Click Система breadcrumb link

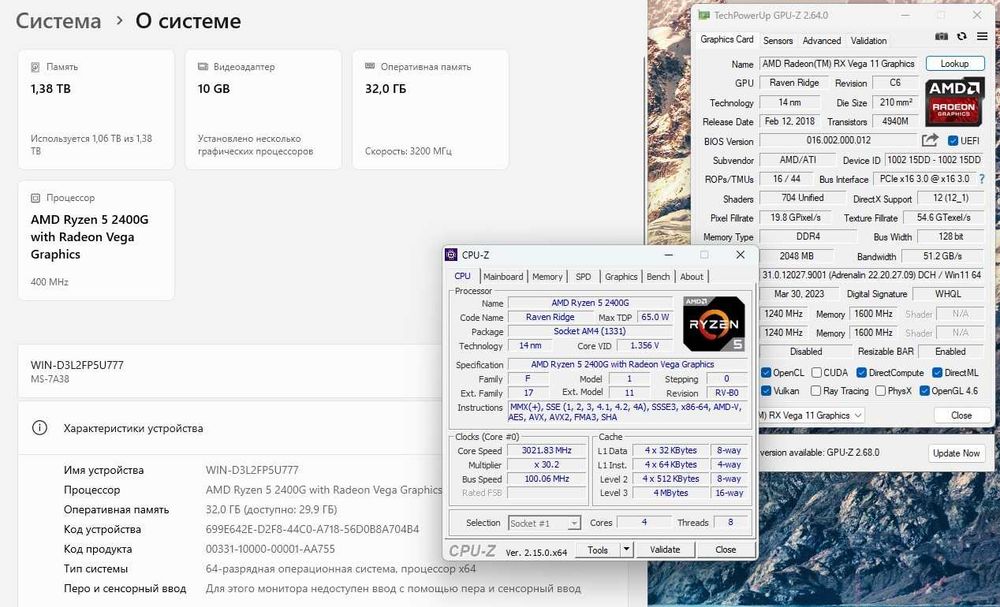click(58, 20)
